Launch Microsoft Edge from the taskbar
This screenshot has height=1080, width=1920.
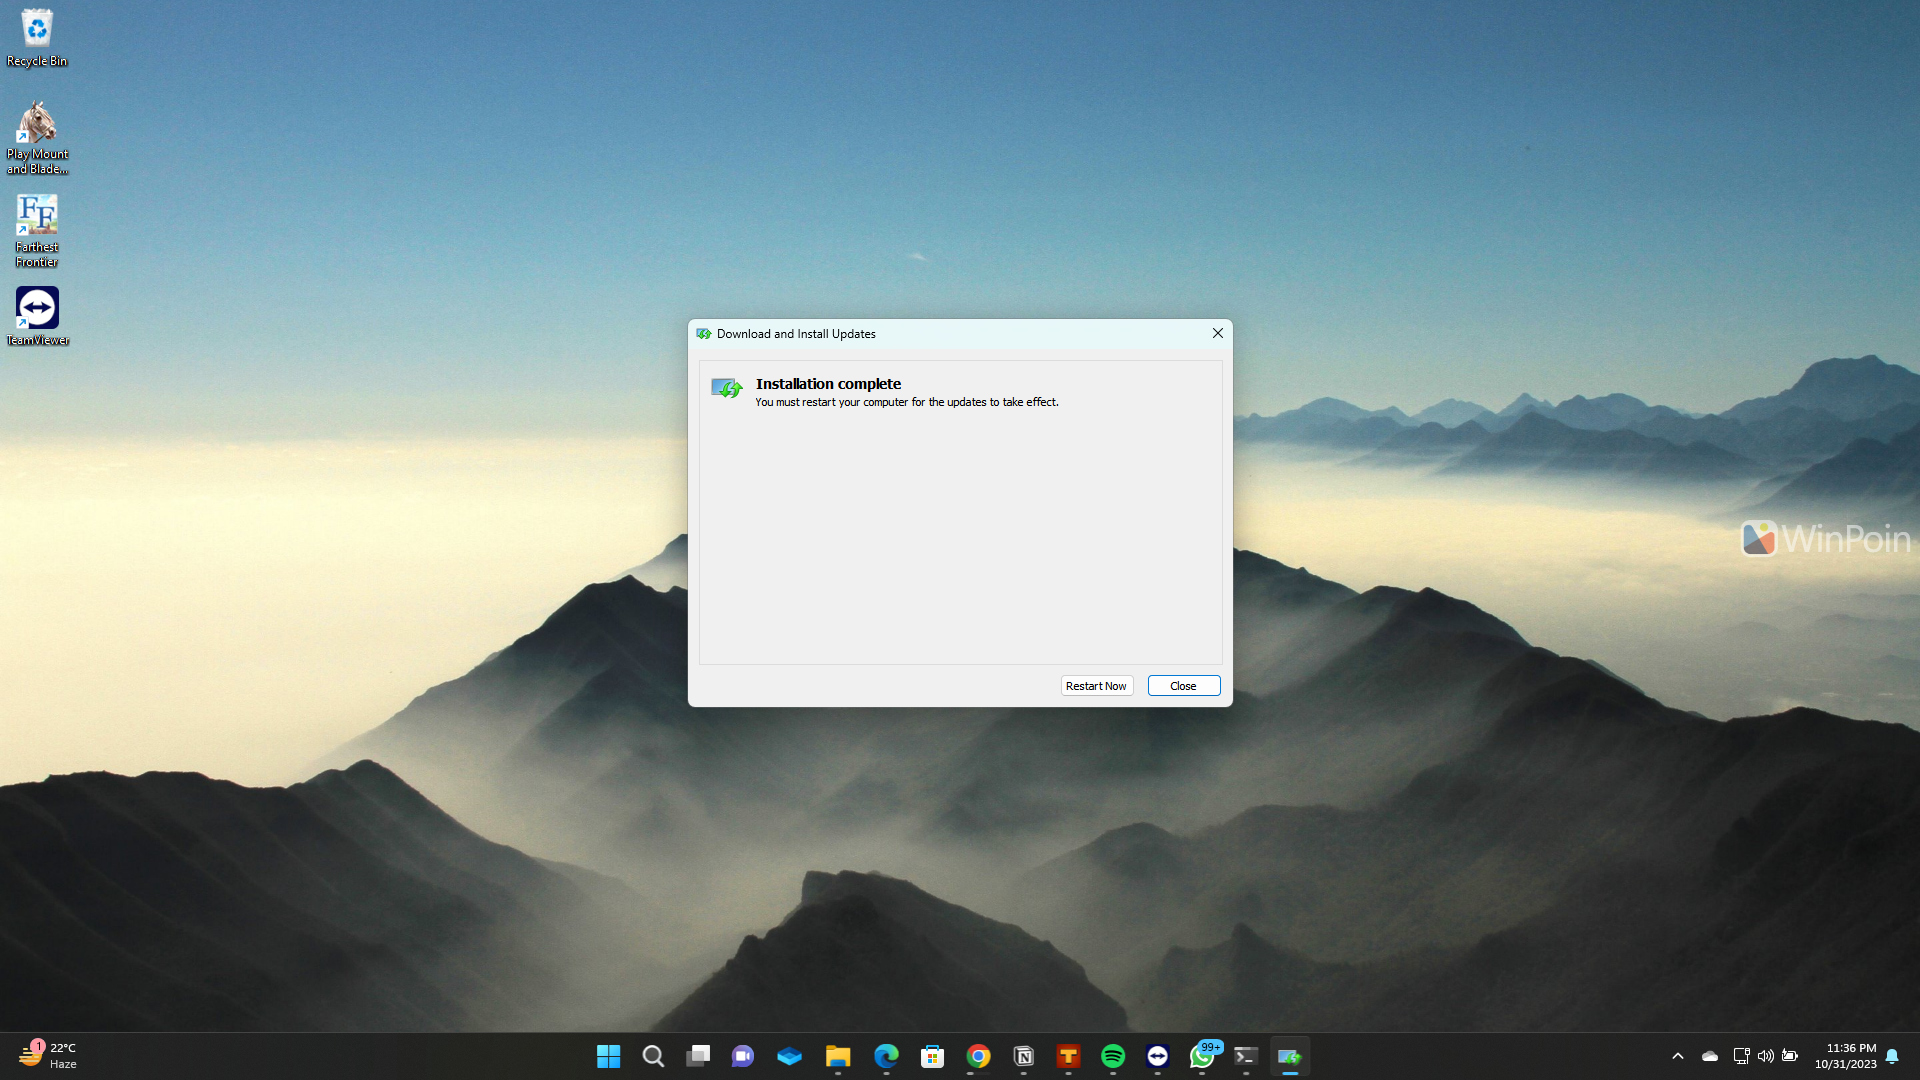click(886, 1056)
